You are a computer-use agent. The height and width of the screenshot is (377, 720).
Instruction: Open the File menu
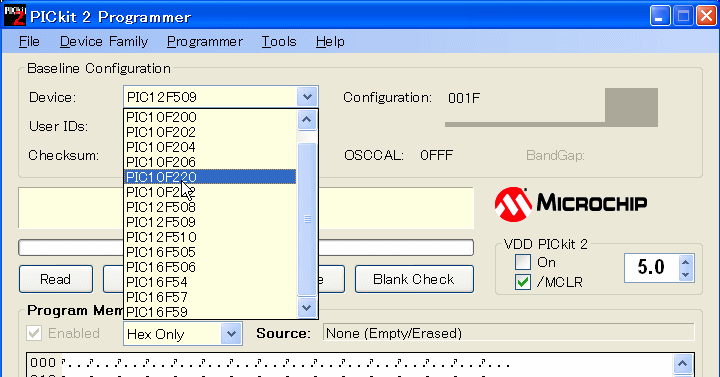tap(29, 42)
